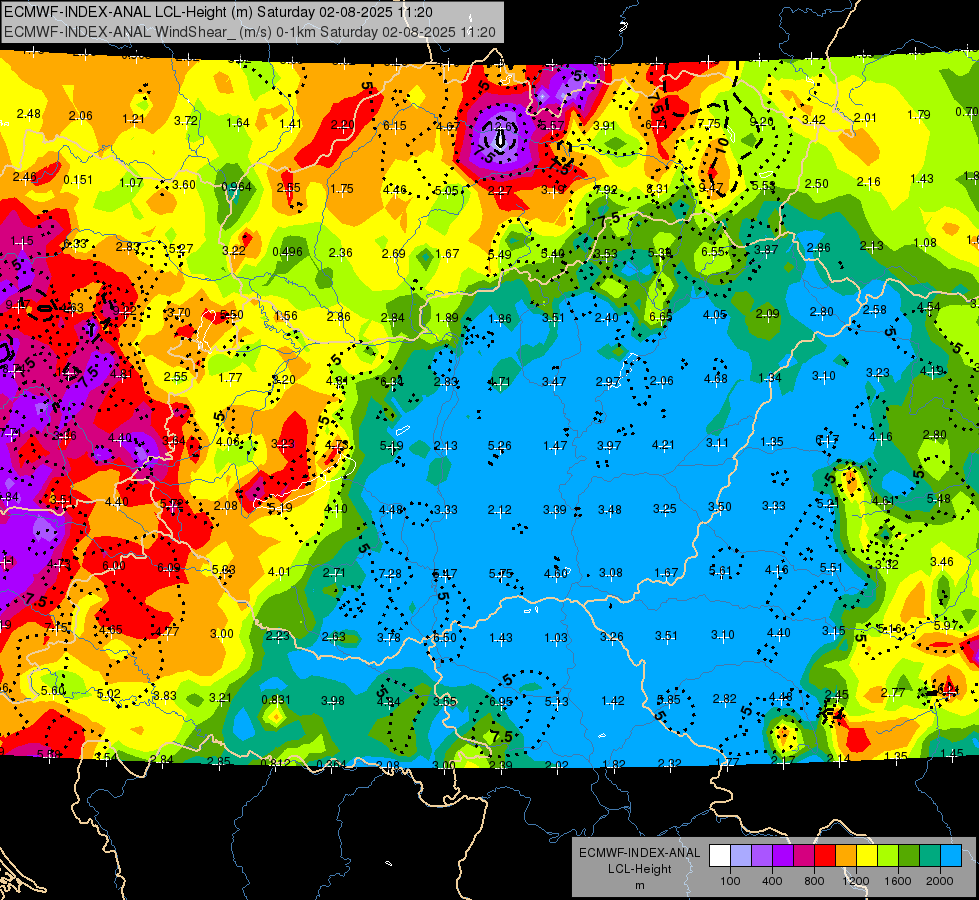Click the wind shear value 5.60
The width and height of the screenshot is (979, 900).
(53, 690)
